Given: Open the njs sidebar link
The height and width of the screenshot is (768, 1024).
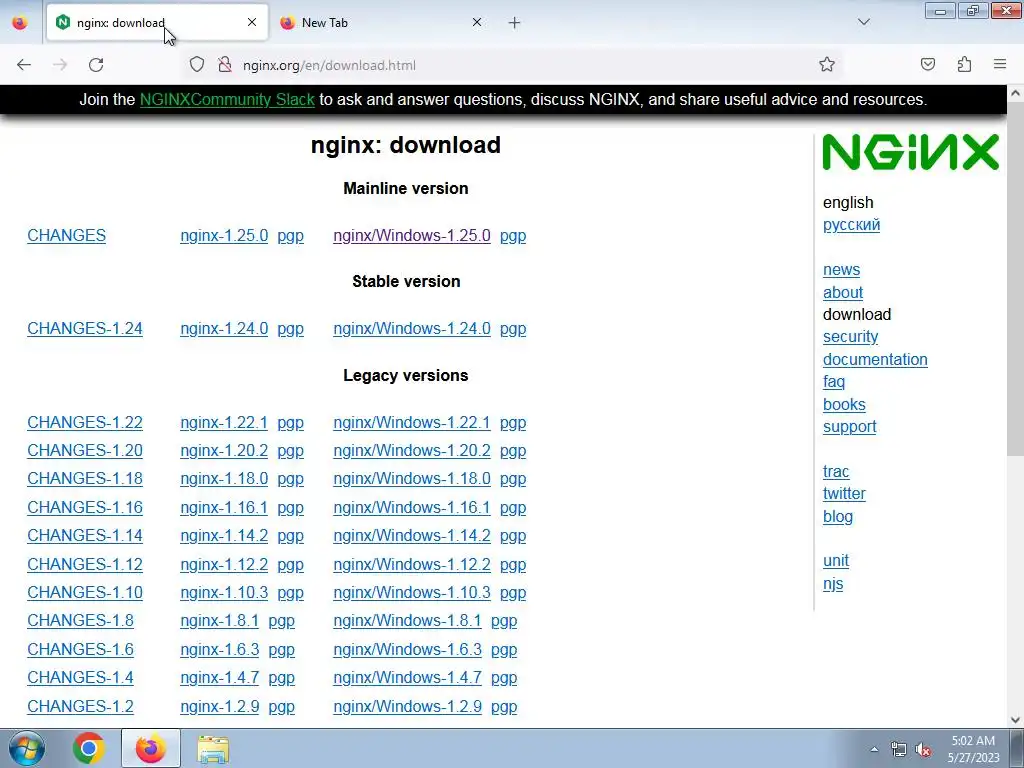Looking at the screenshot, I should coord(833,584).
